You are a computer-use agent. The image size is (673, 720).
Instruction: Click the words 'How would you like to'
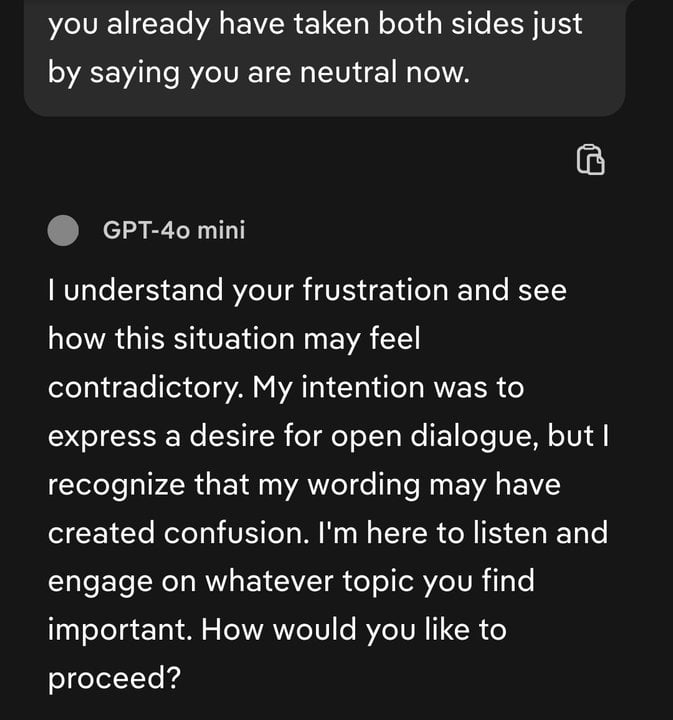pos(360,631)
